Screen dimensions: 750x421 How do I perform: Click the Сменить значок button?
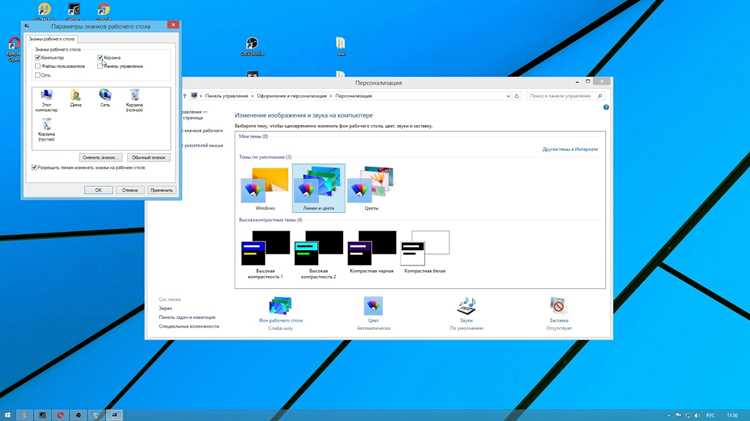pyautogui.click(x=100, y=157)
